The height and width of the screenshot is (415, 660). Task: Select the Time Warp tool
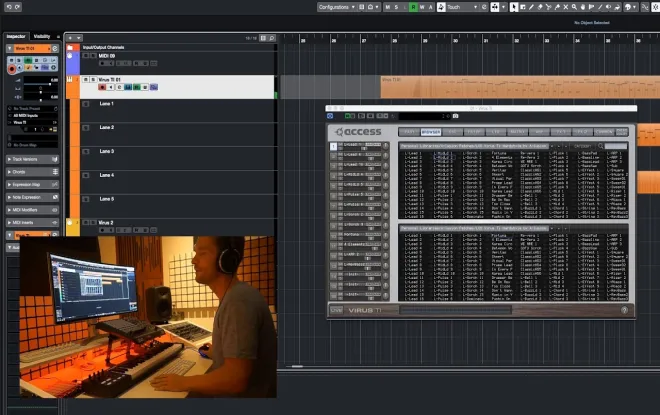coord(591,7)
